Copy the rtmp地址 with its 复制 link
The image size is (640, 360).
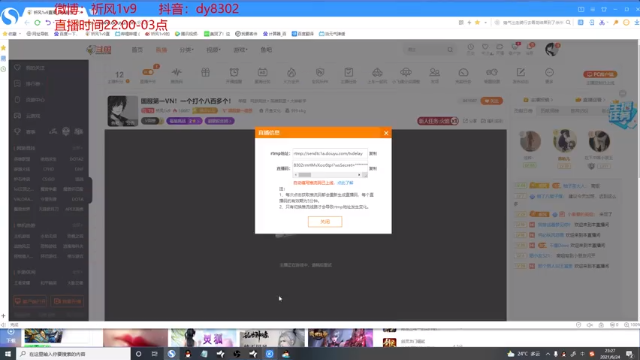click(373, 153)
